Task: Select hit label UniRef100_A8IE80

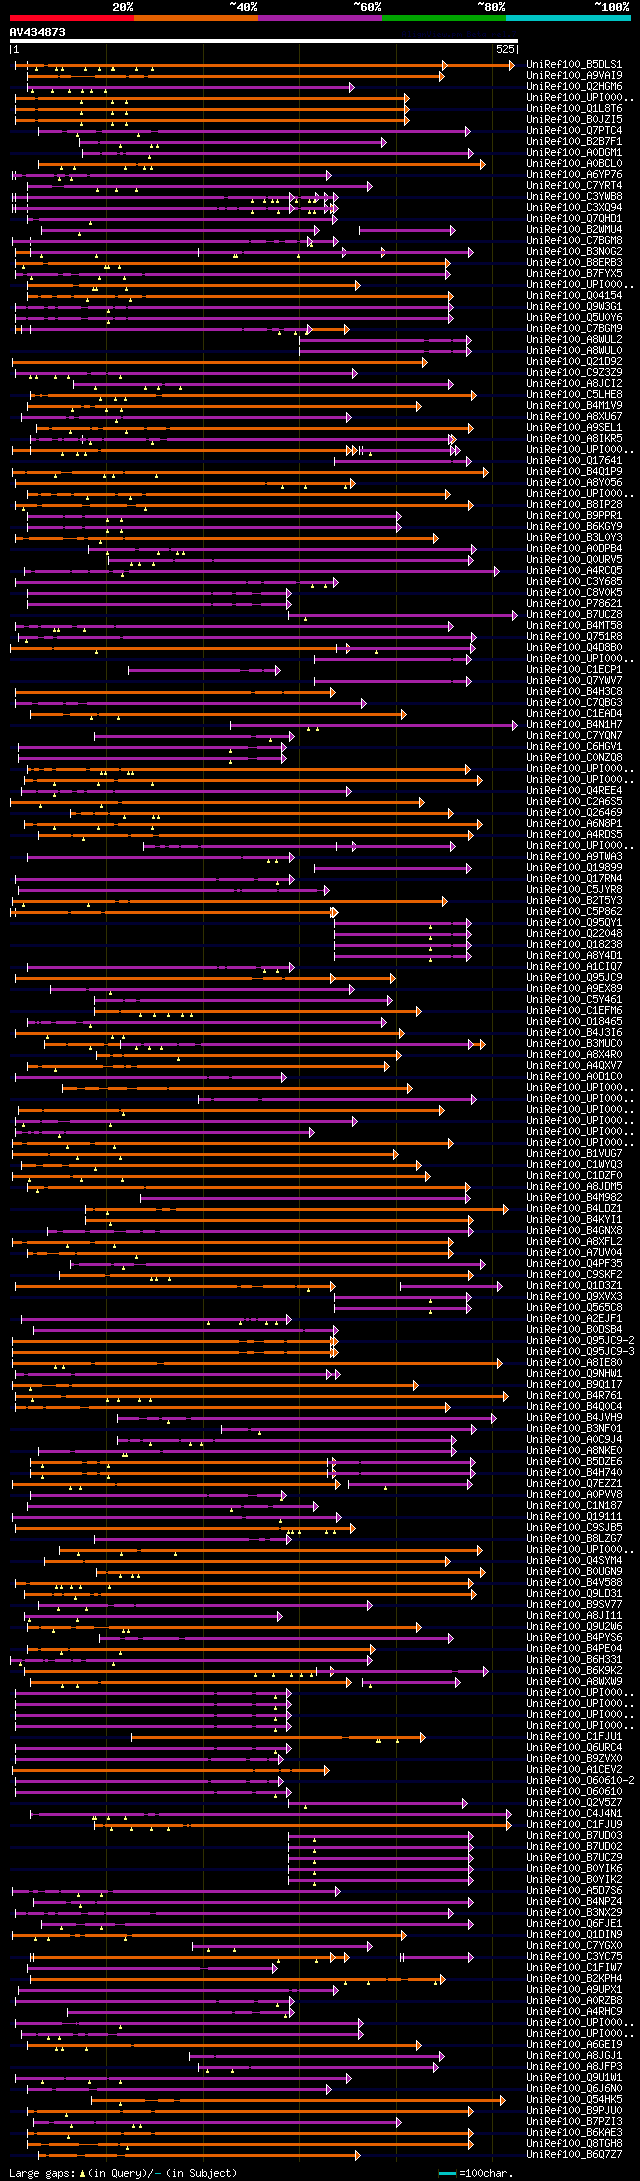Action: [574, 1363]
